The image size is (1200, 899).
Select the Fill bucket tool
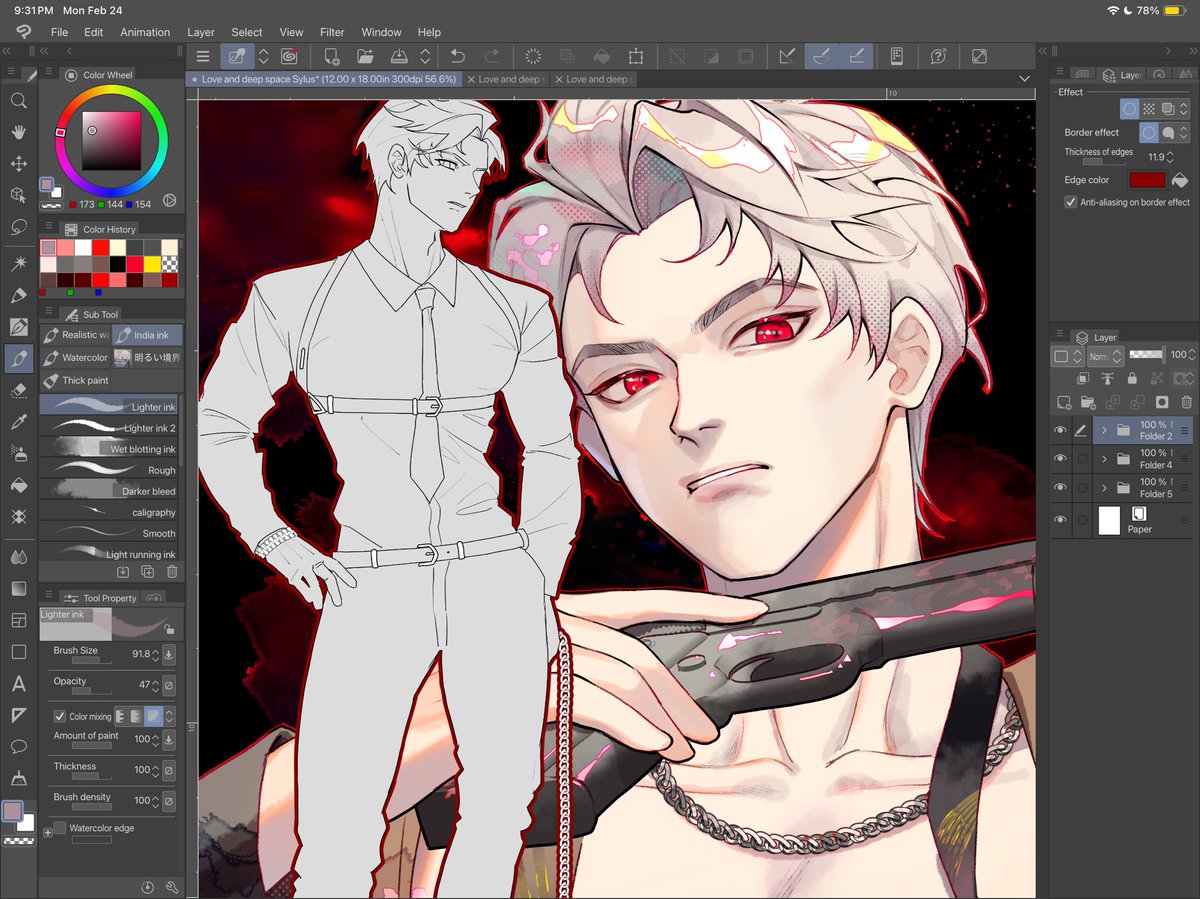tap(18, 486)
